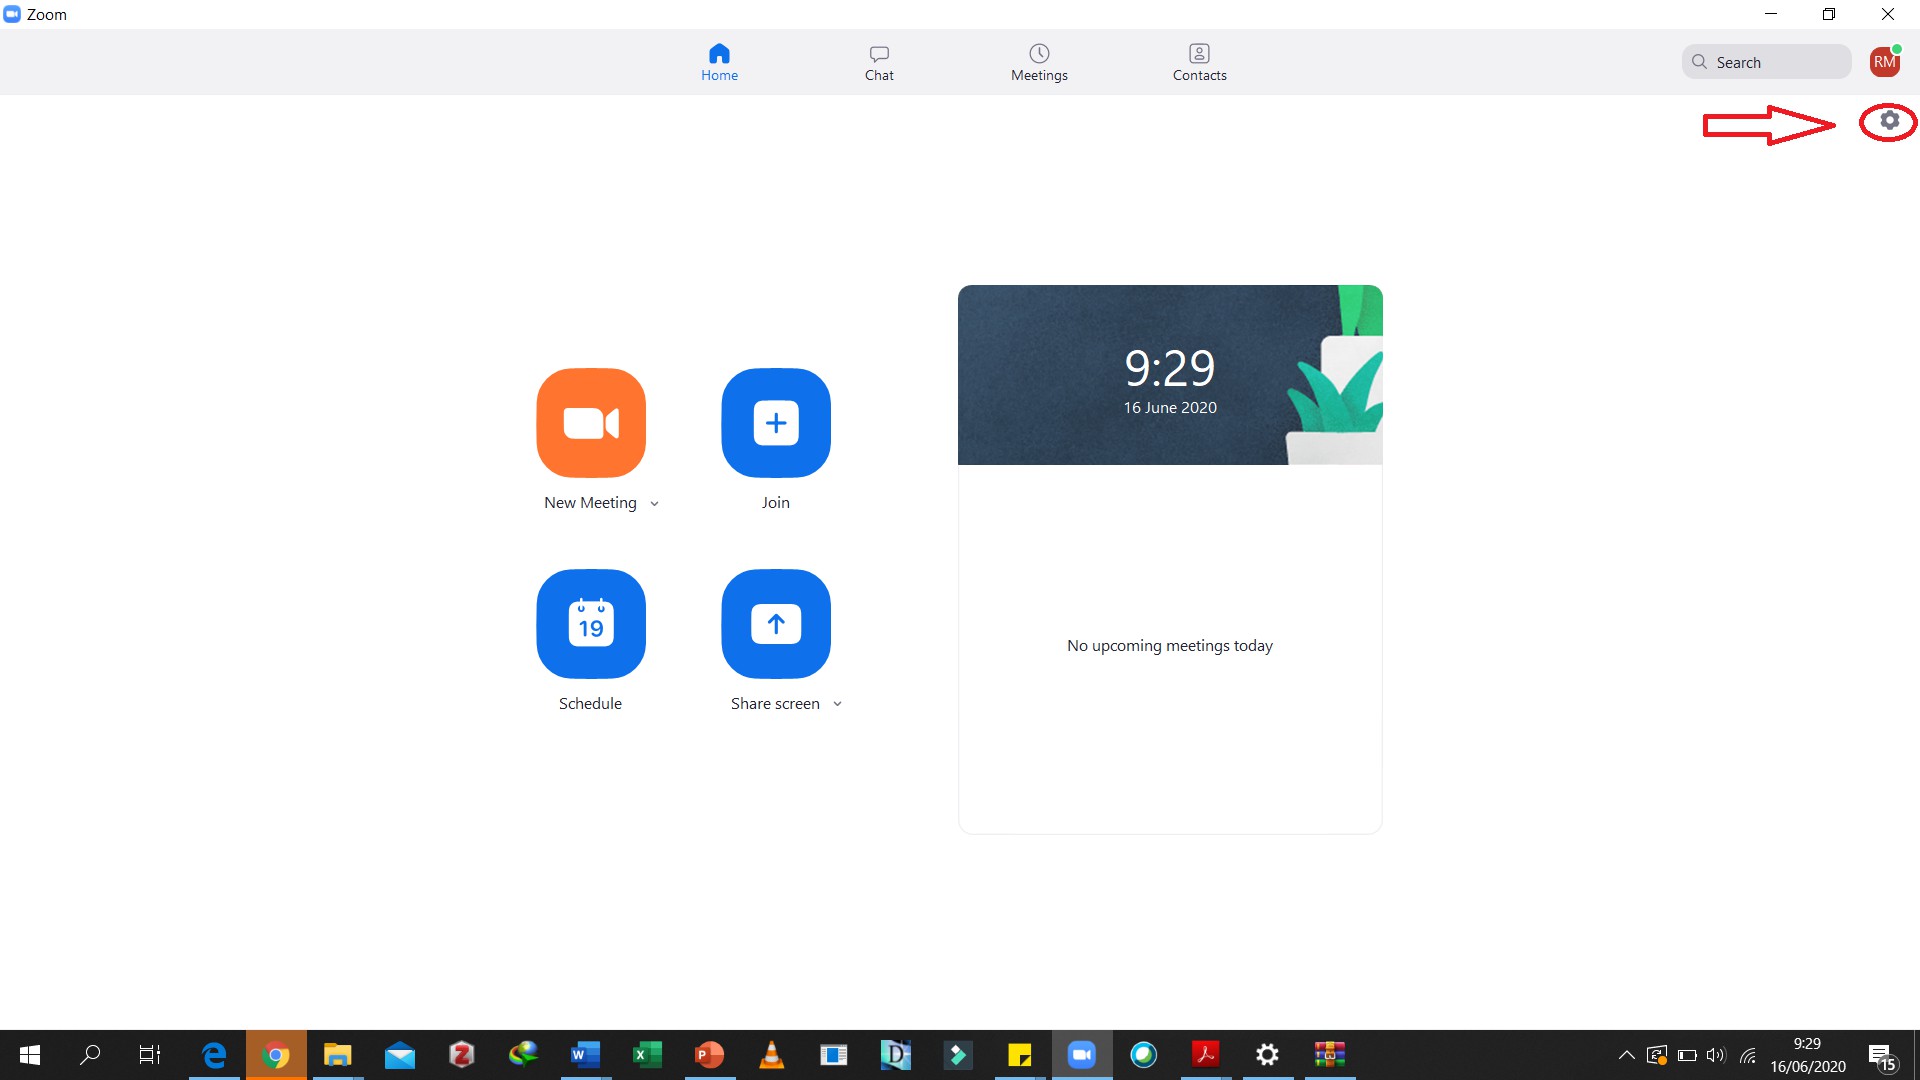Open the RM profile avatar menu
The image size is (1920, 1080).
click(1884, 62)
